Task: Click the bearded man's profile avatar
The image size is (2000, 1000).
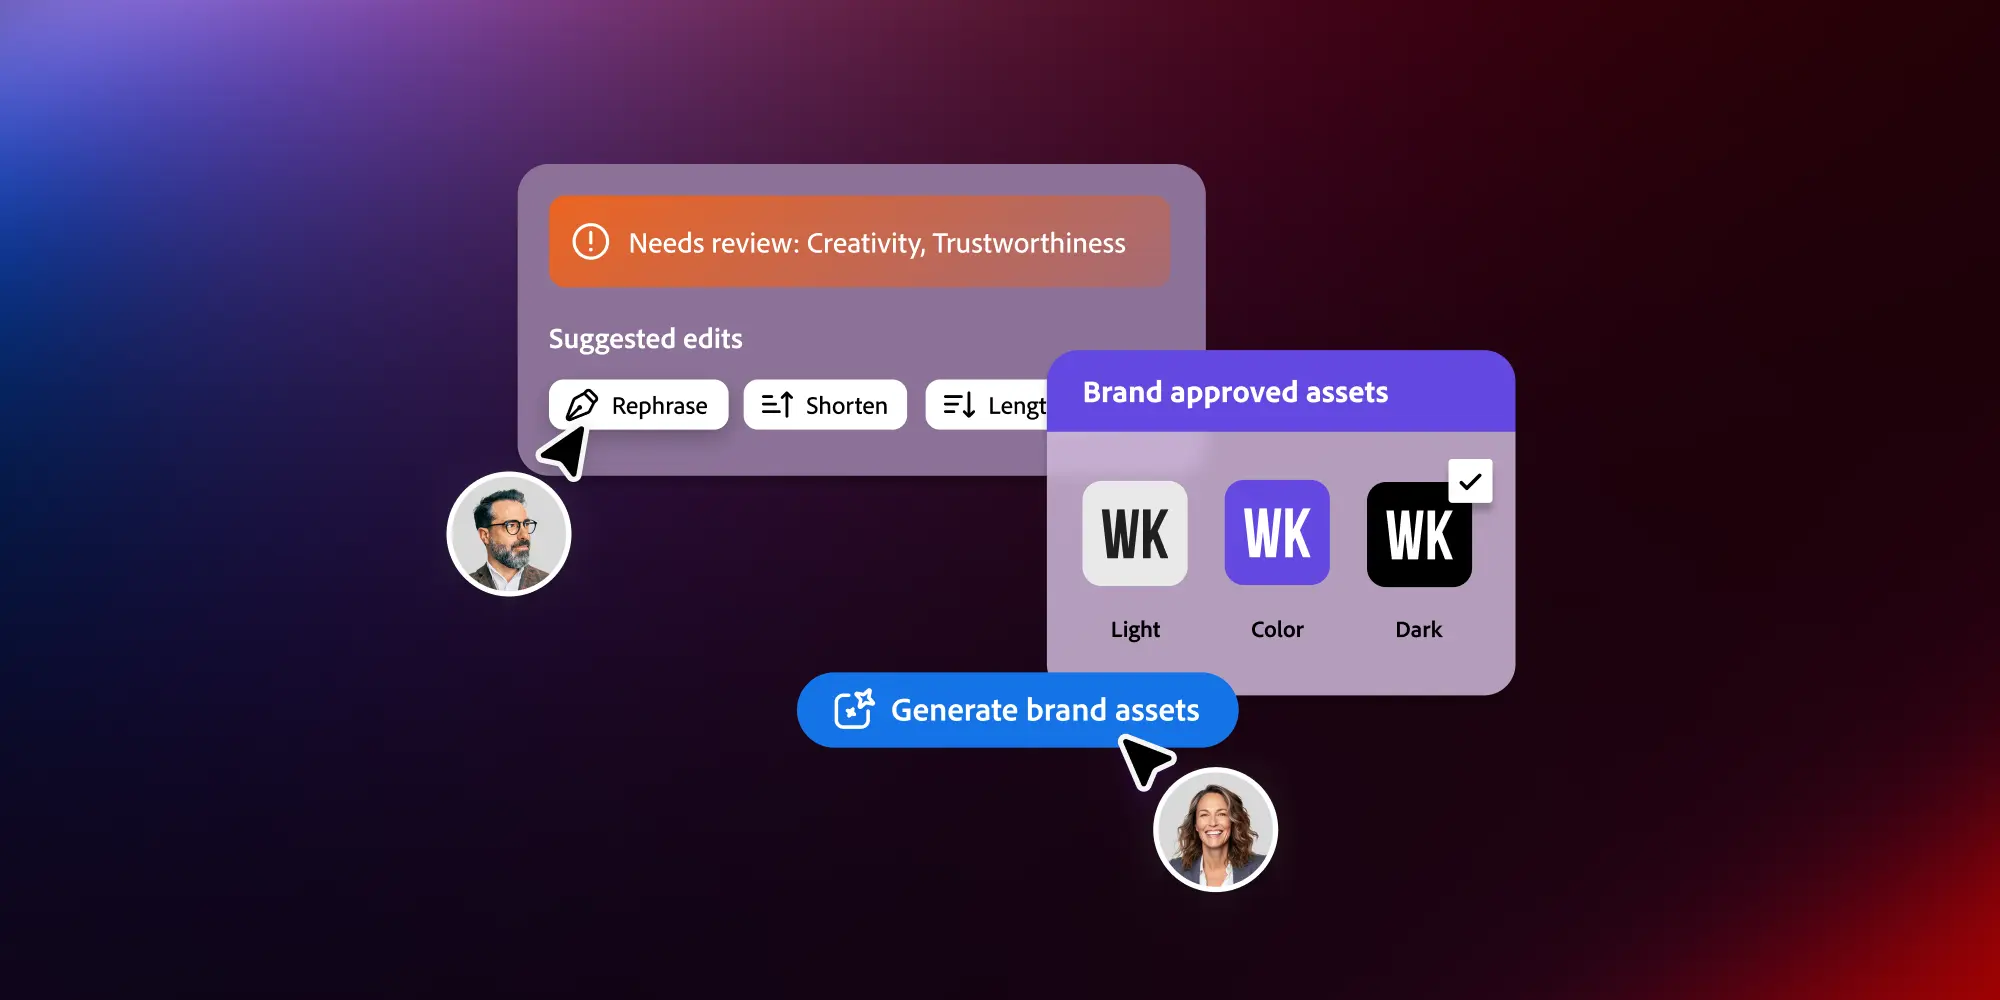Action: (509, 534)
